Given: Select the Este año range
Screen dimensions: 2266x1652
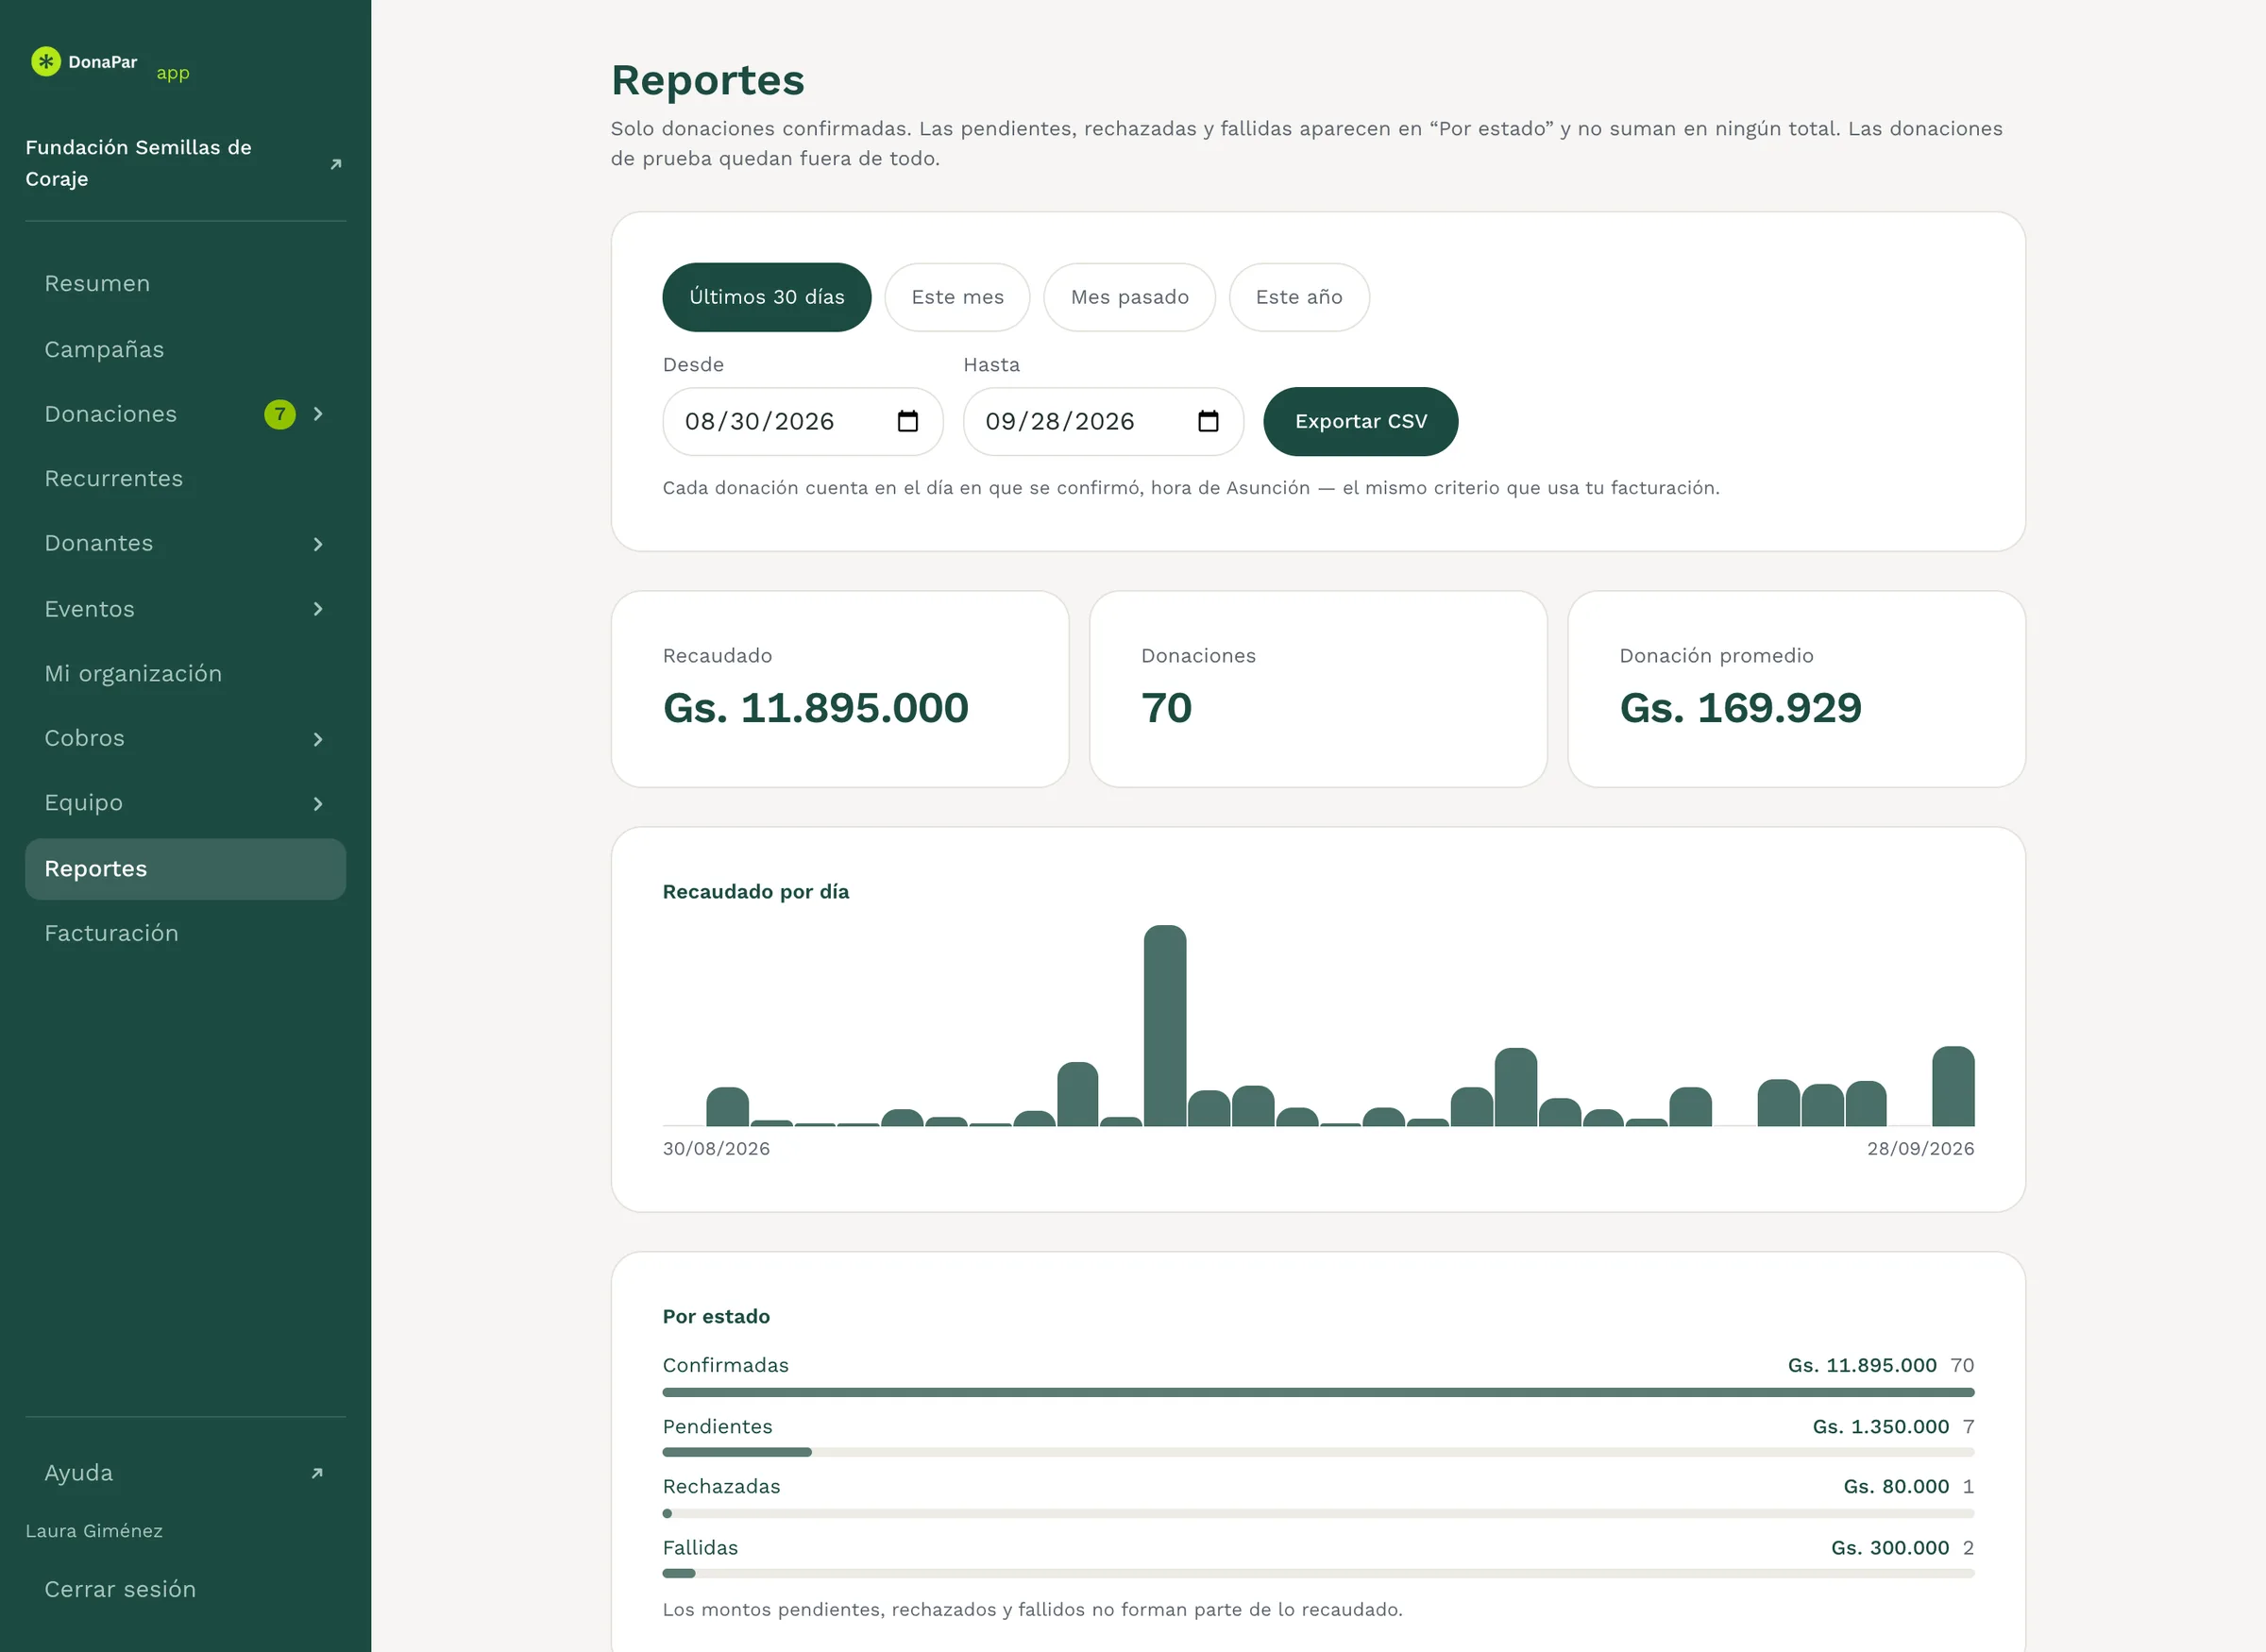Looking at the screenshot, I should pos(1299,297).
